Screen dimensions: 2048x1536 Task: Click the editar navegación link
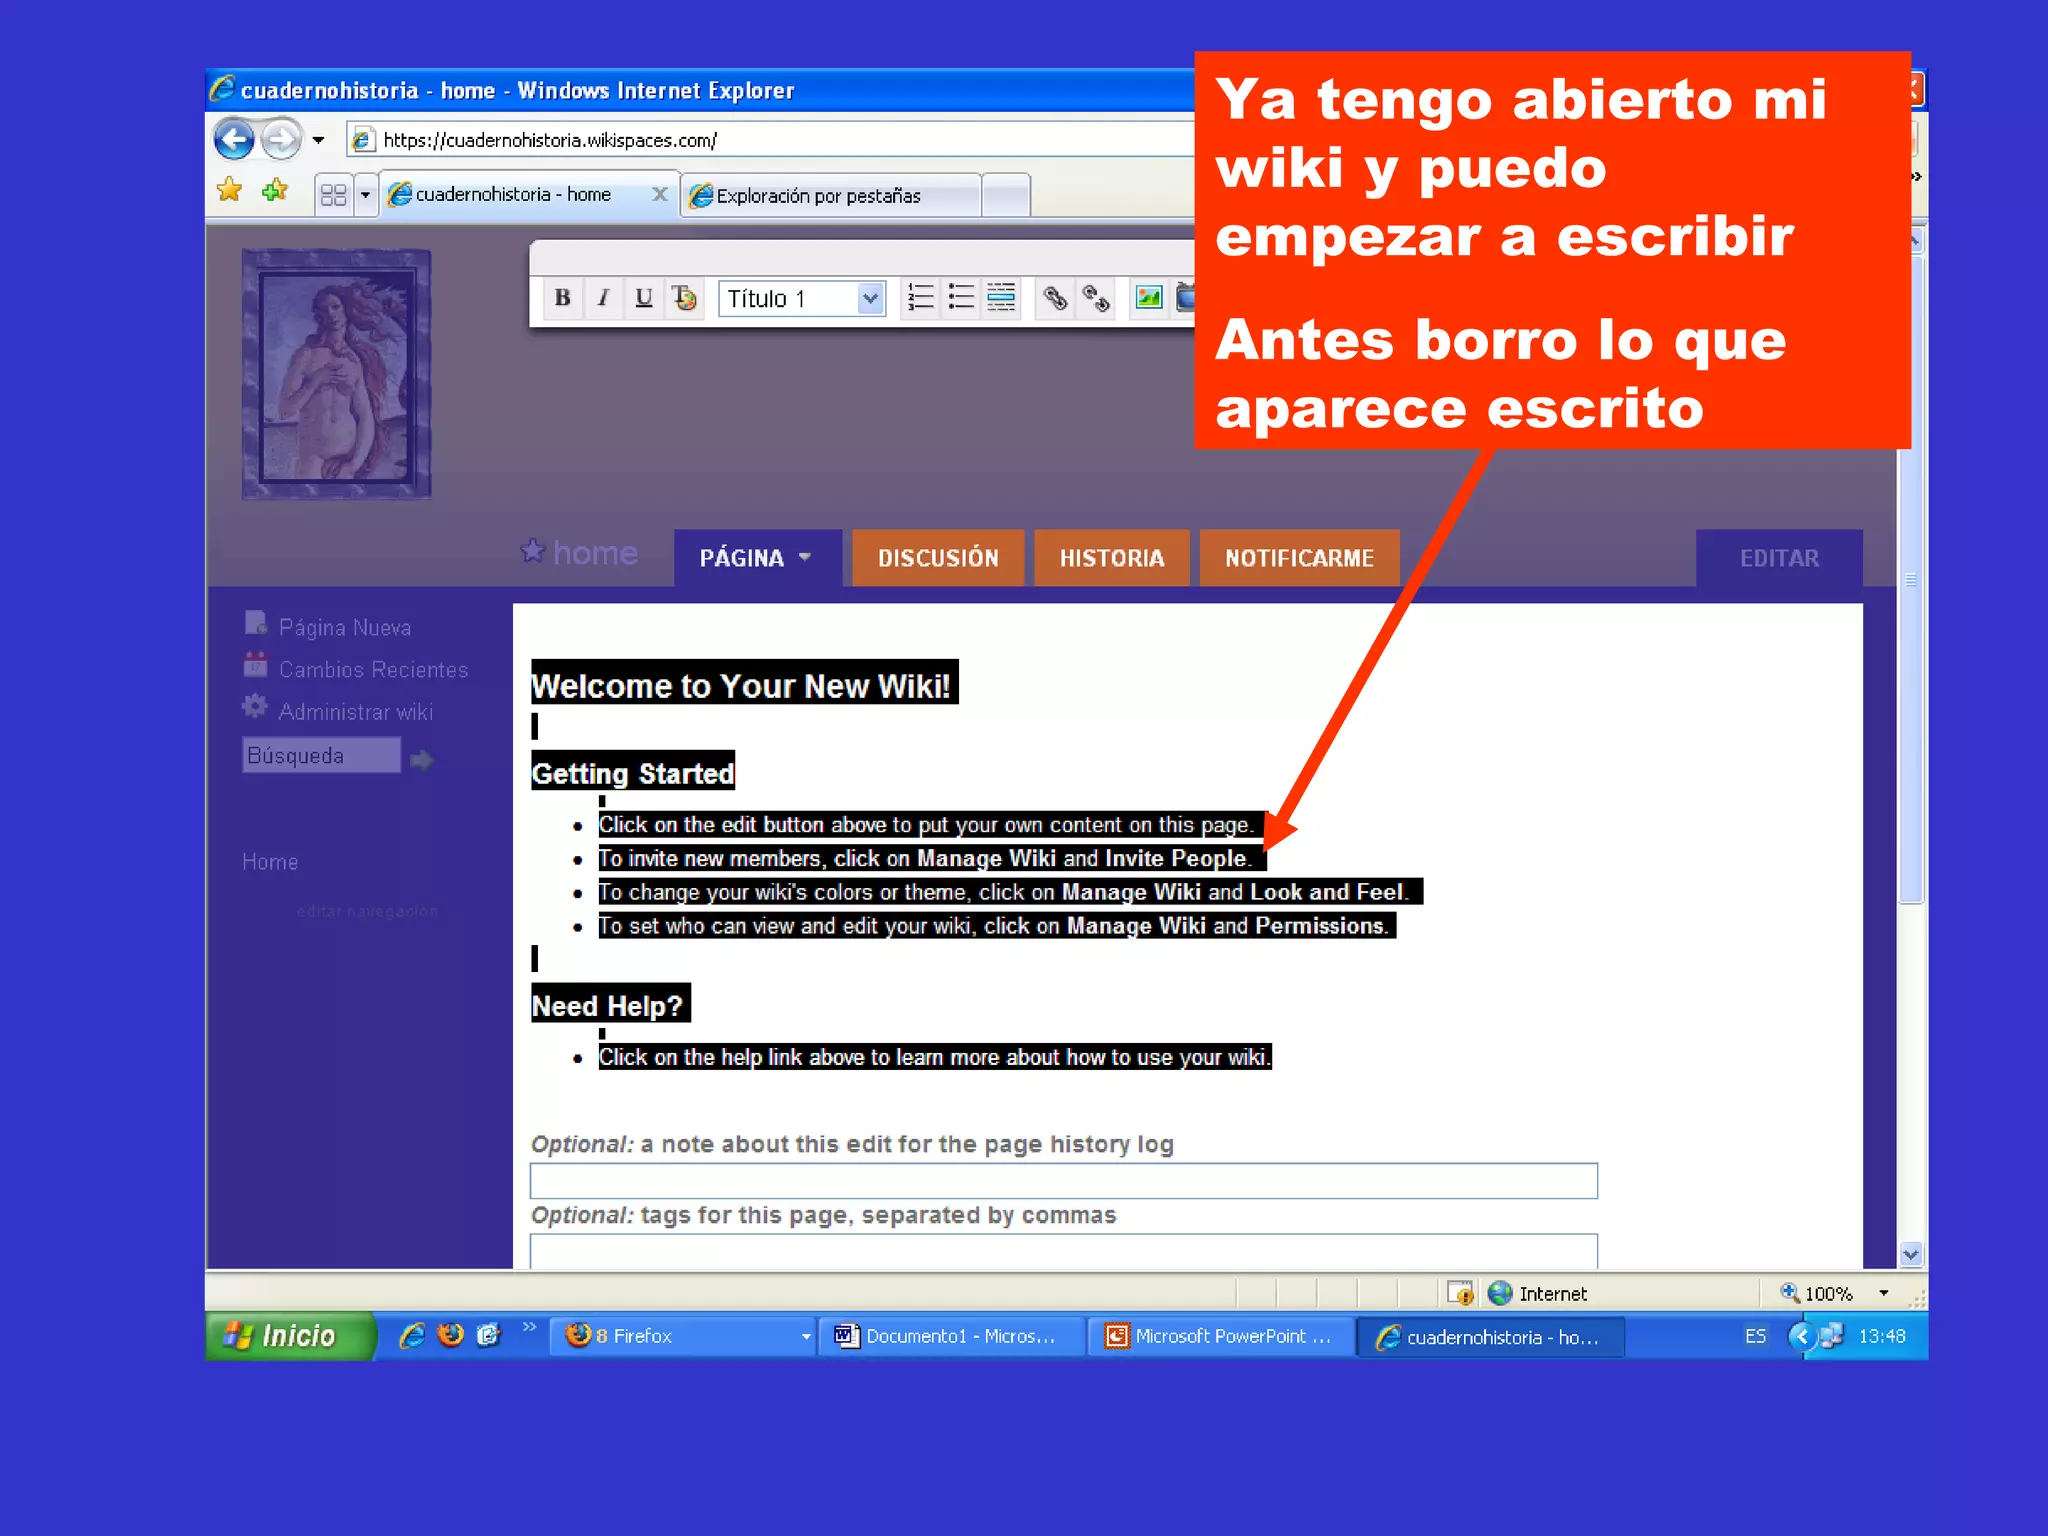coord(367,911)
